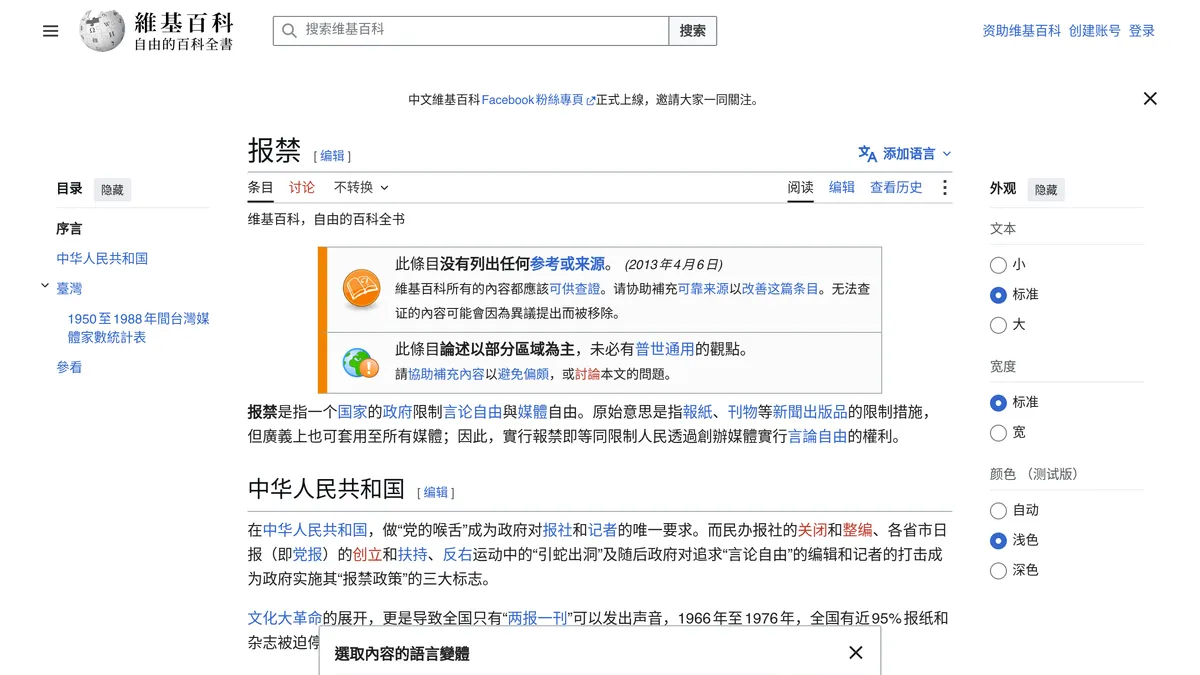This screenshot has height=675, width=1200.
Task: Open 登录 login link
Action: point(1142,31)
